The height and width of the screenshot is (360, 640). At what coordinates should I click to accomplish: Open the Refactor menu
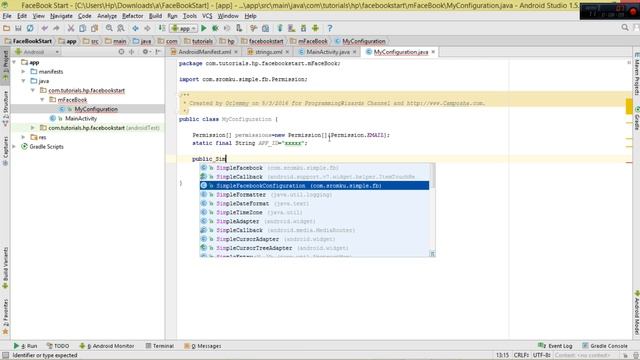coord(133,16)
